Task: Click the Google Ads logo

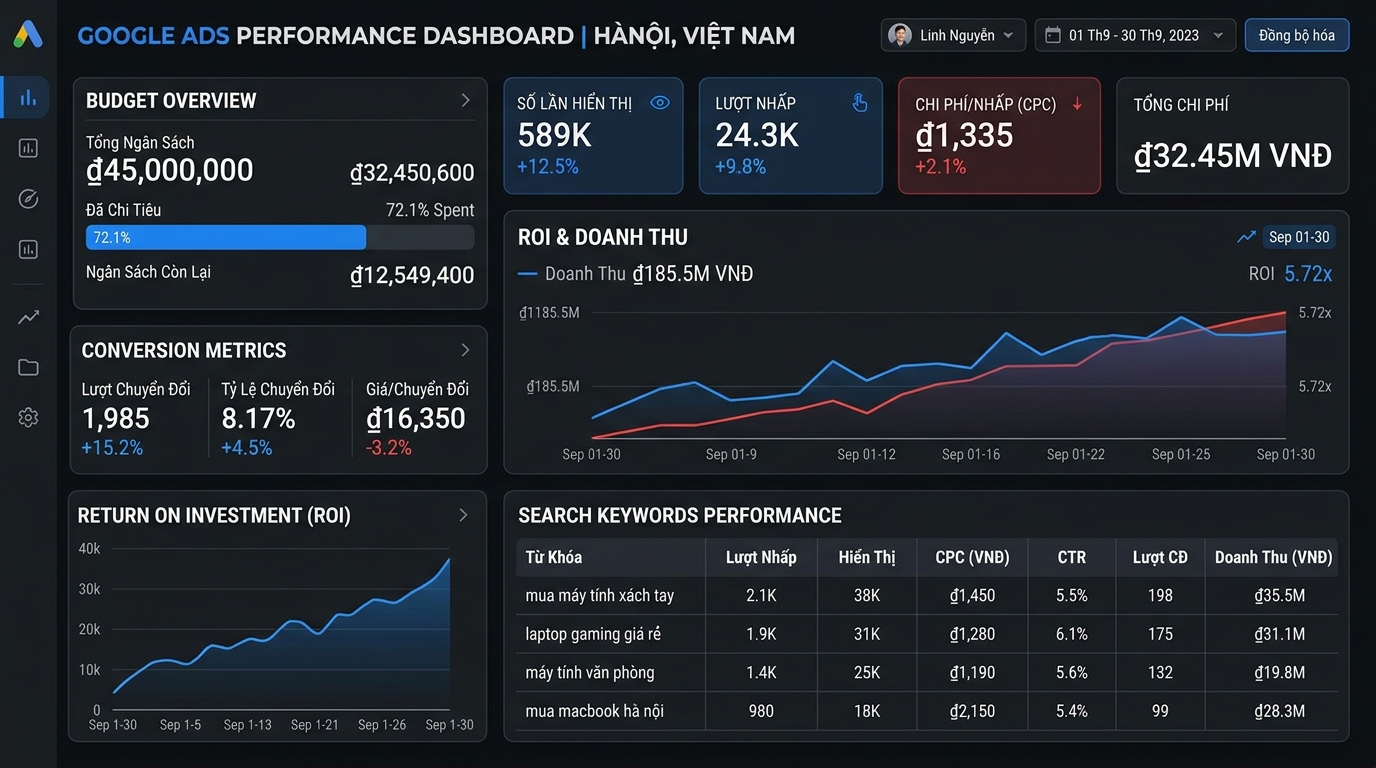Action: pos(28,34)
